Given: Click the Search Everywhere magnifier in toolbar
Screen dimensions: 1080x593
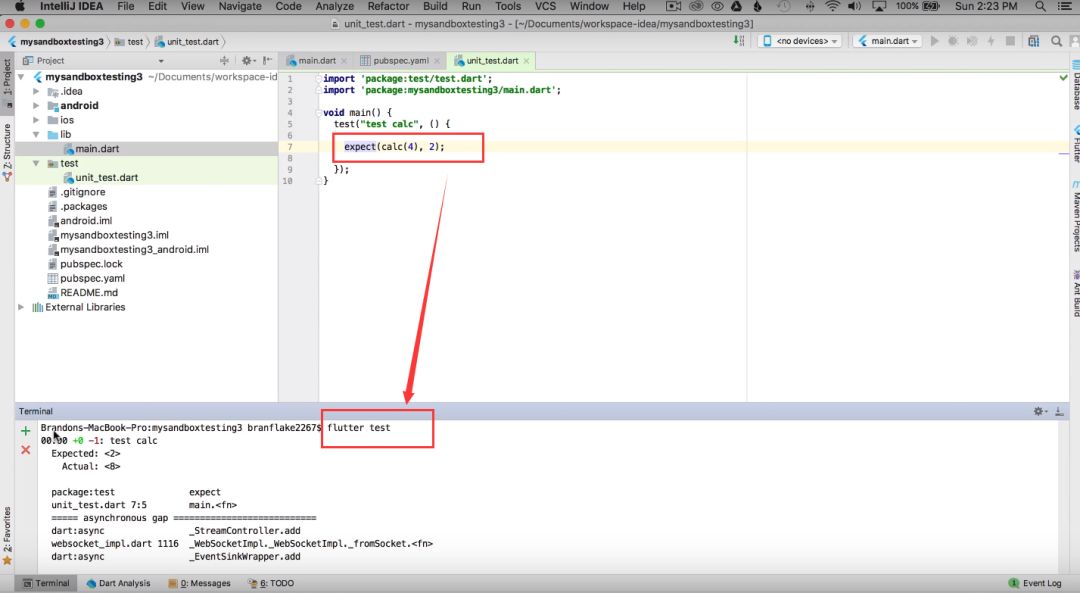Looking at the screenshot, I should click(1056, 41).
